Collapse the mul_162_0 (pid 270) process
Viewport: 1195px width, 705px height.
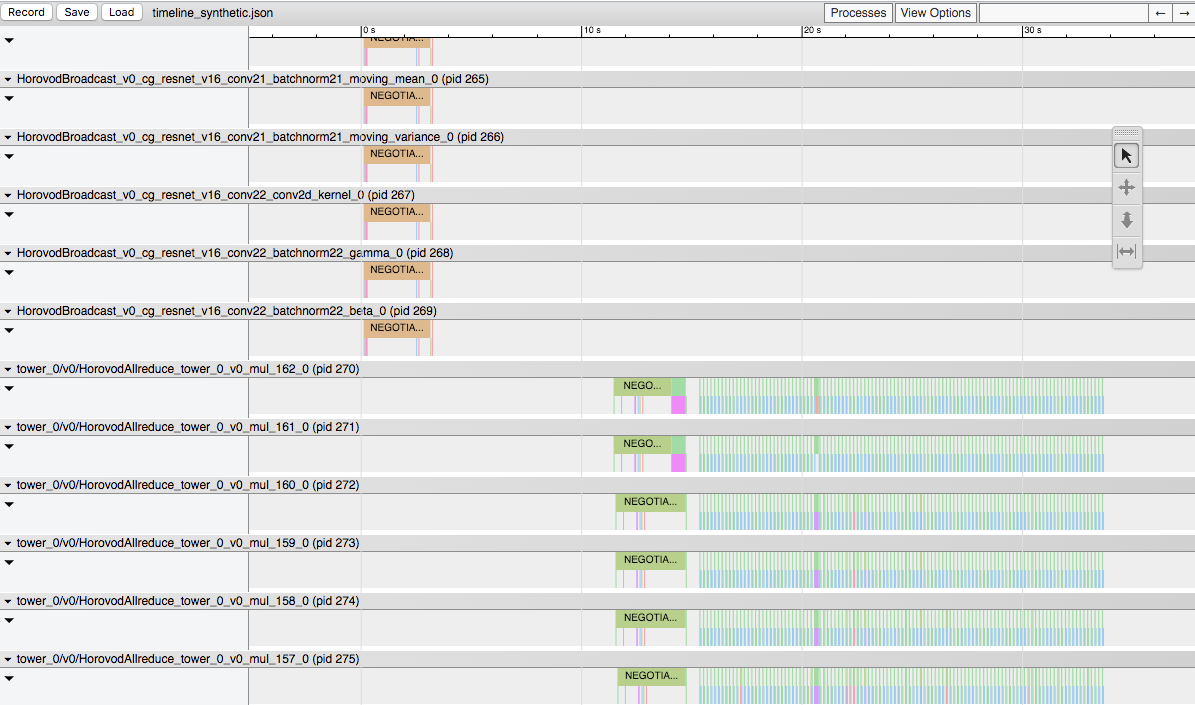[8, 369]
